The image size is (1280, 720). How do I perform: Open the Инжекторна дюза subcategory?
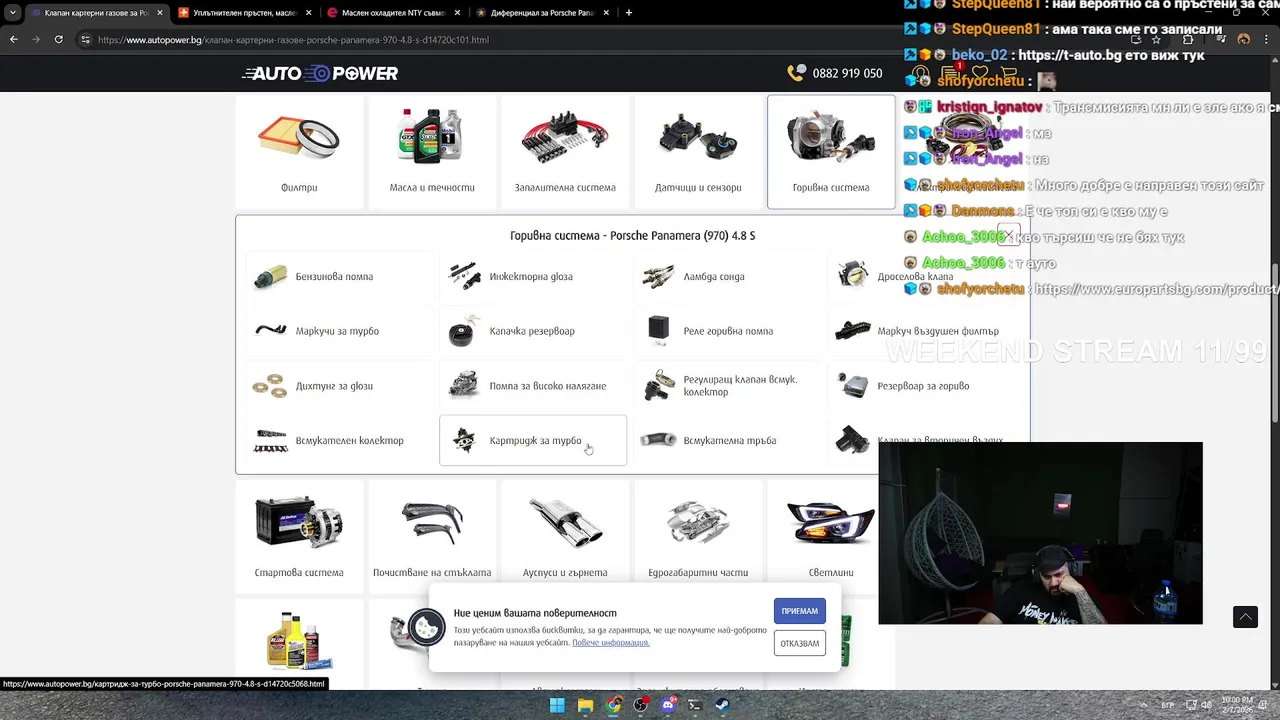(533, 277)
